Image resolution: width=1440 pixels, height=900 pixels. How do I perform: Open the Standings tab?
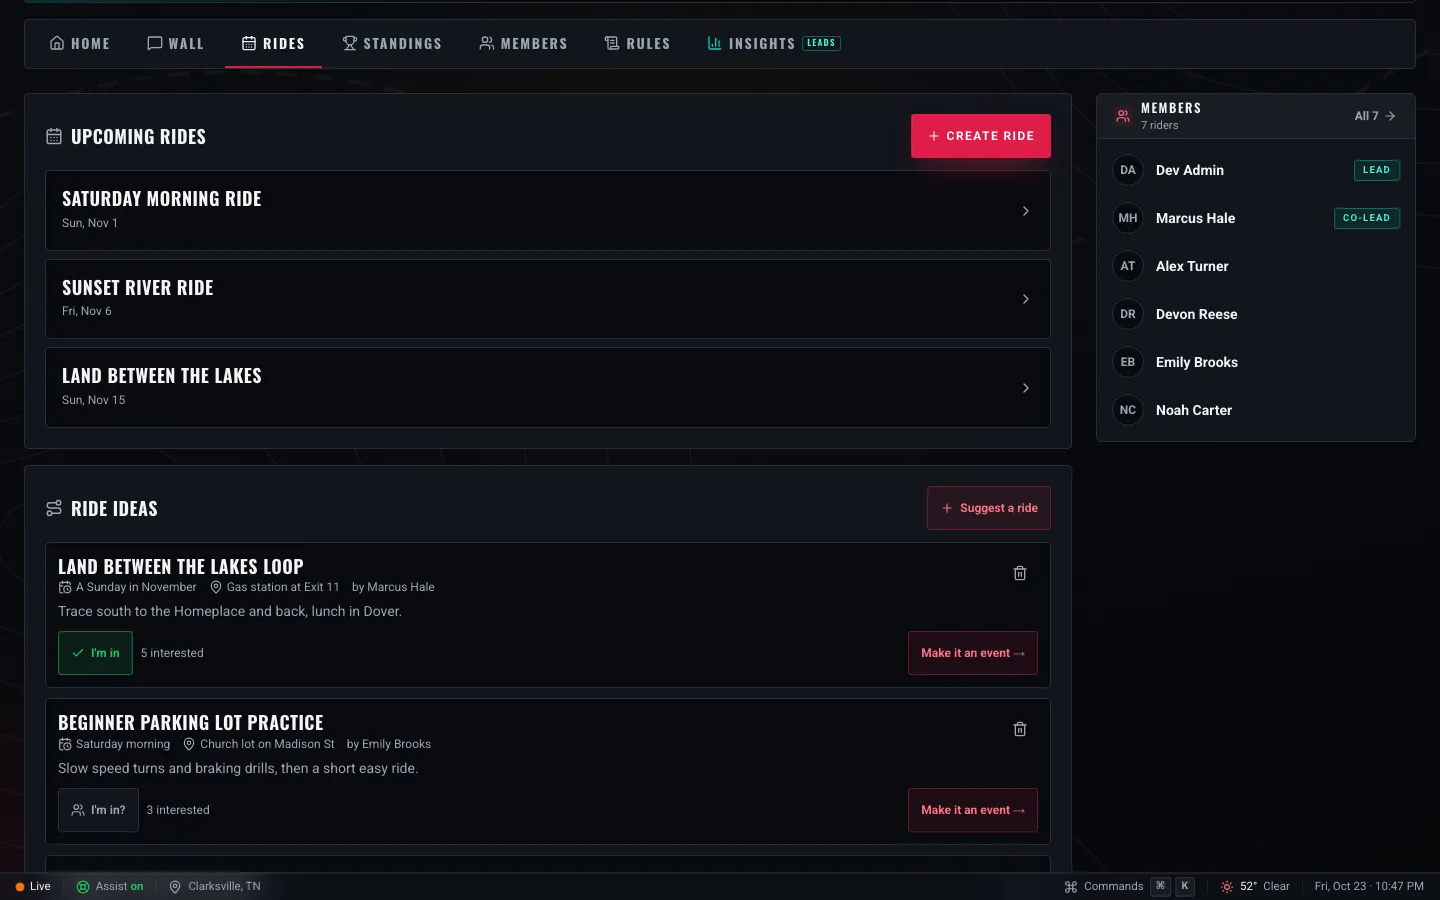coord(392,44)
